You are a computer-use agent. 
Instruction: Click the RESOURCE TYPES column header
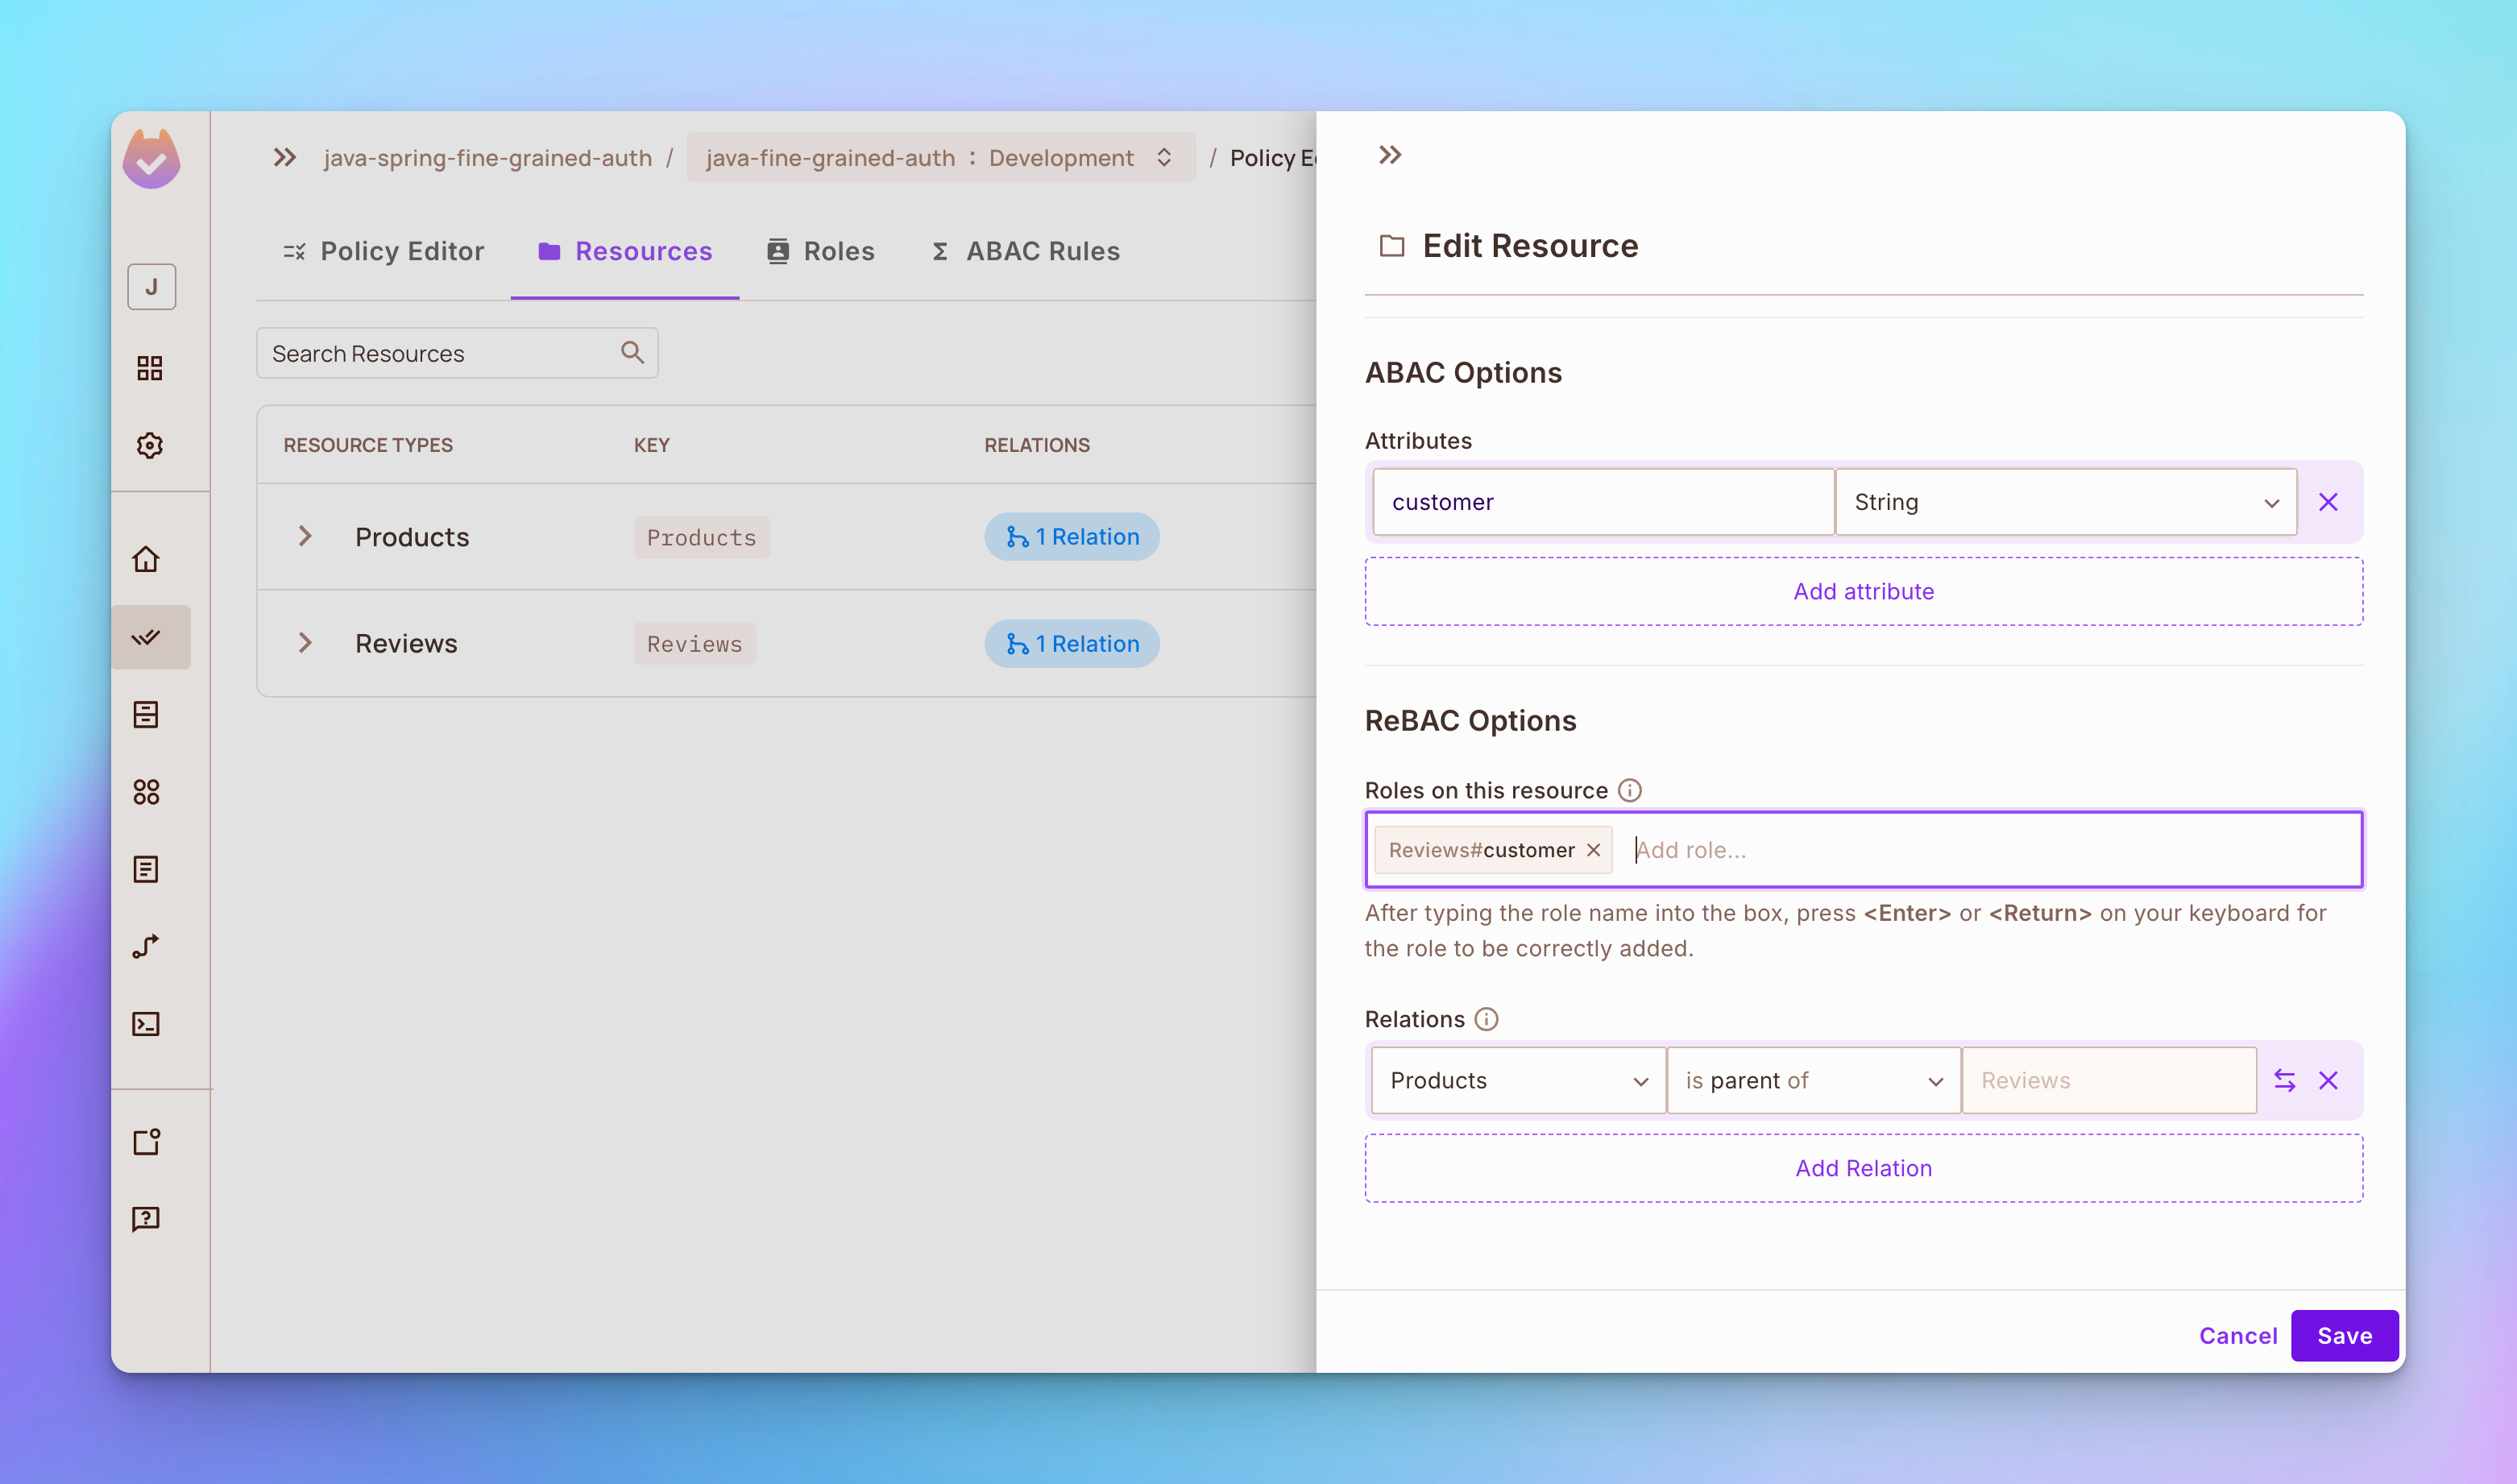368,445
